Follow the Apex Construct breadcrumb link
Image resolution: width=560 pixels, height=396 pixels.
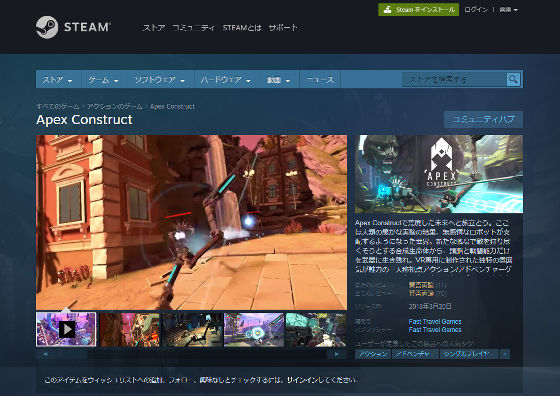click(x=172, y=106)
